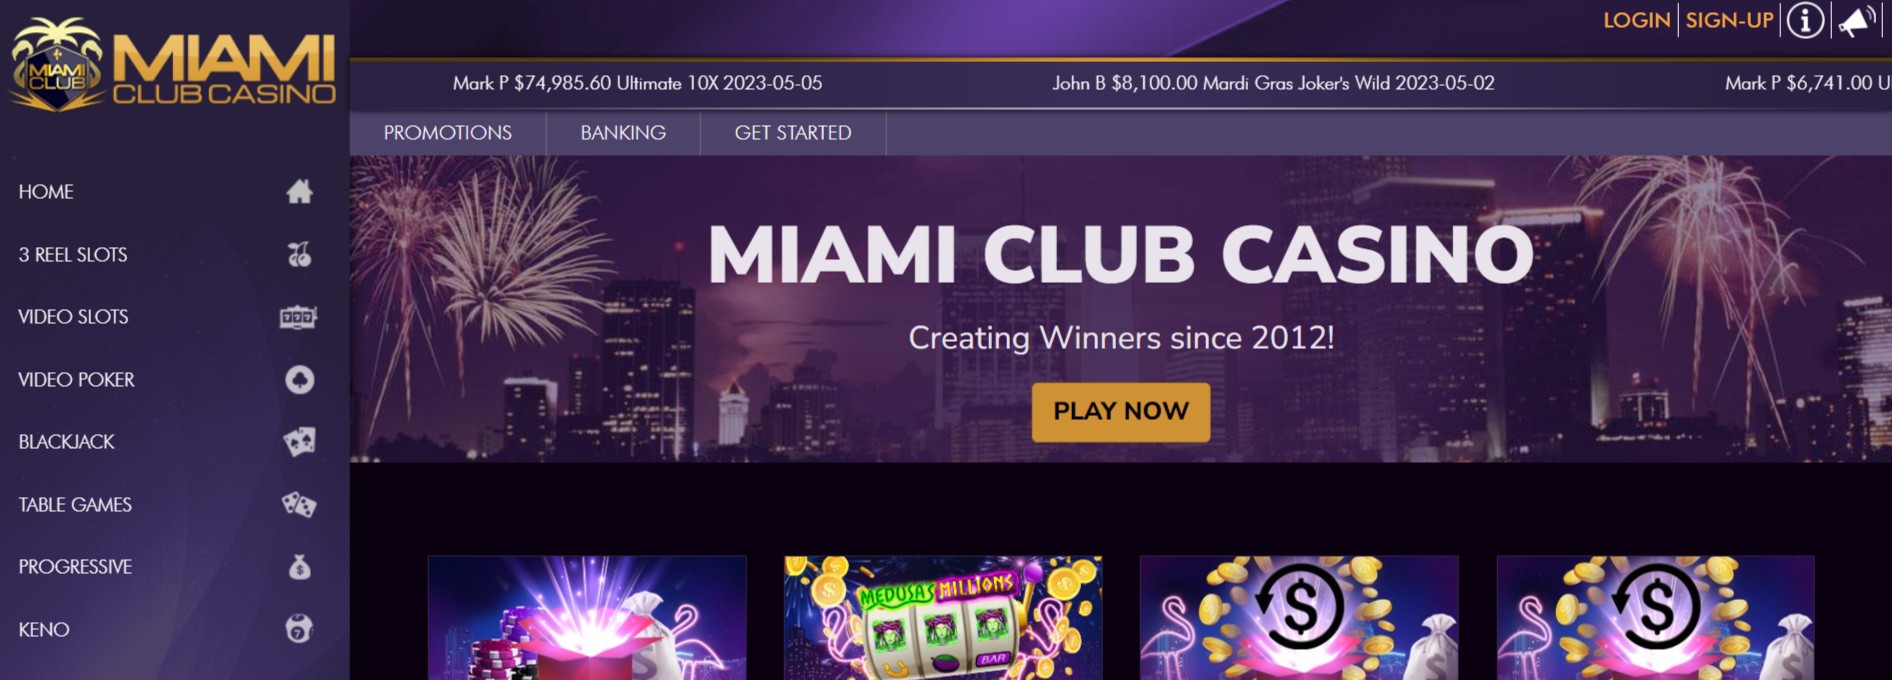This screenshot has height=680, width=1892.
Task: Click the megaphone announcements icon
Action: tap(1856, 20)
